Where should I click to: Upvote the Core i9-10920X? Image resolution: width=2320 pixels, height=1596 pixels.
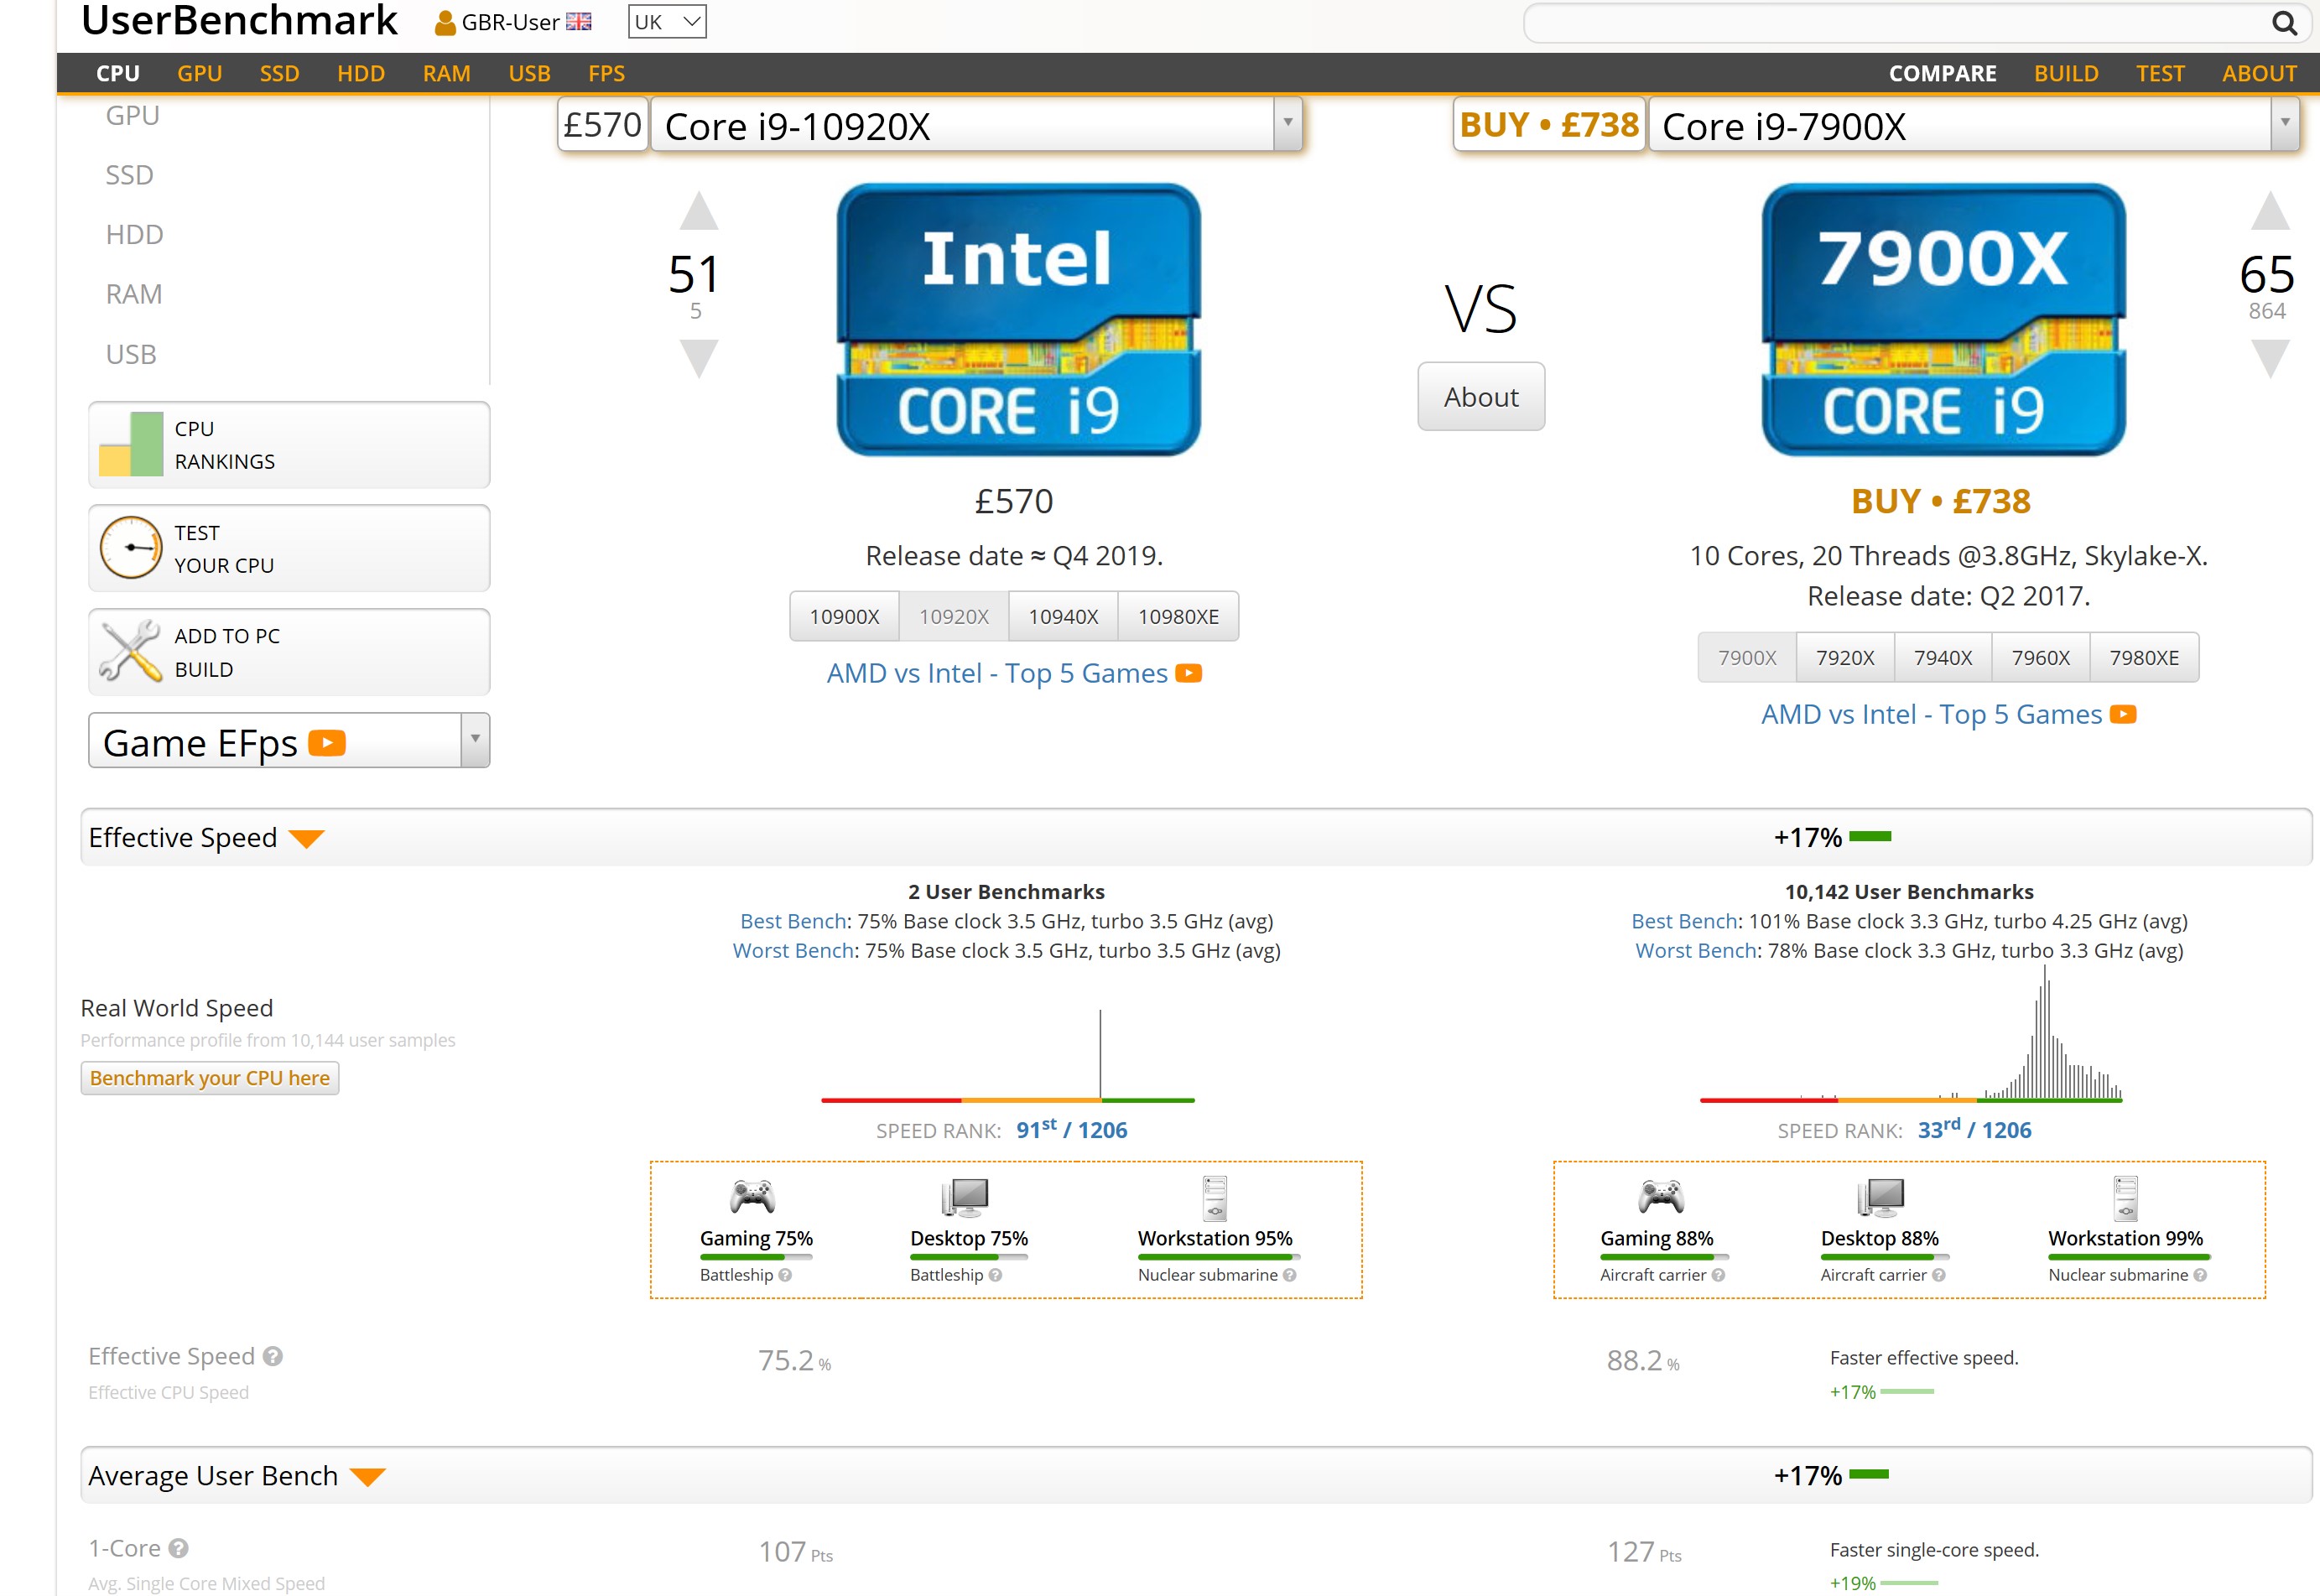click(x=699, y=211)
